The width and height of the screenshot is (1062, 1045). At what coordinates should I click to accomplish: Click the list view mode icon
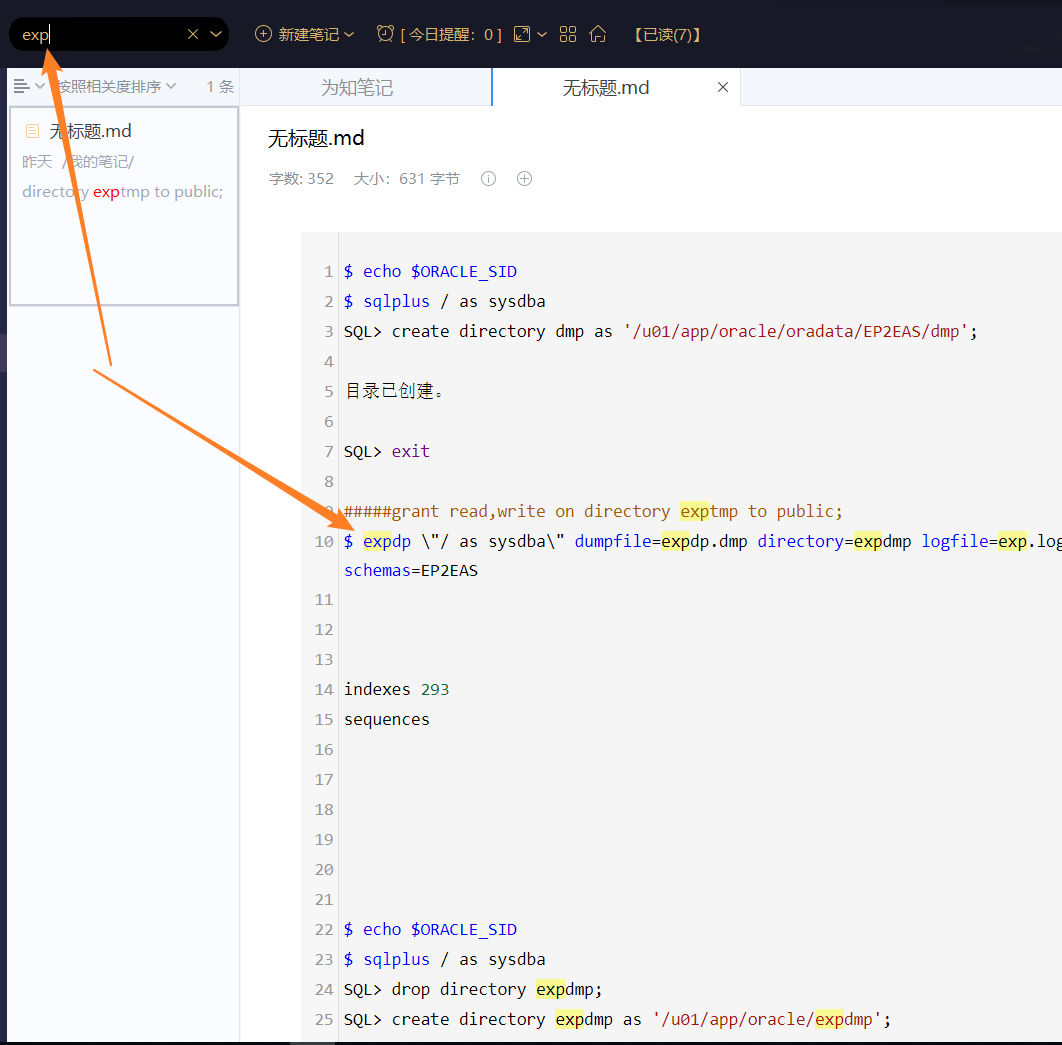[22, 87]
